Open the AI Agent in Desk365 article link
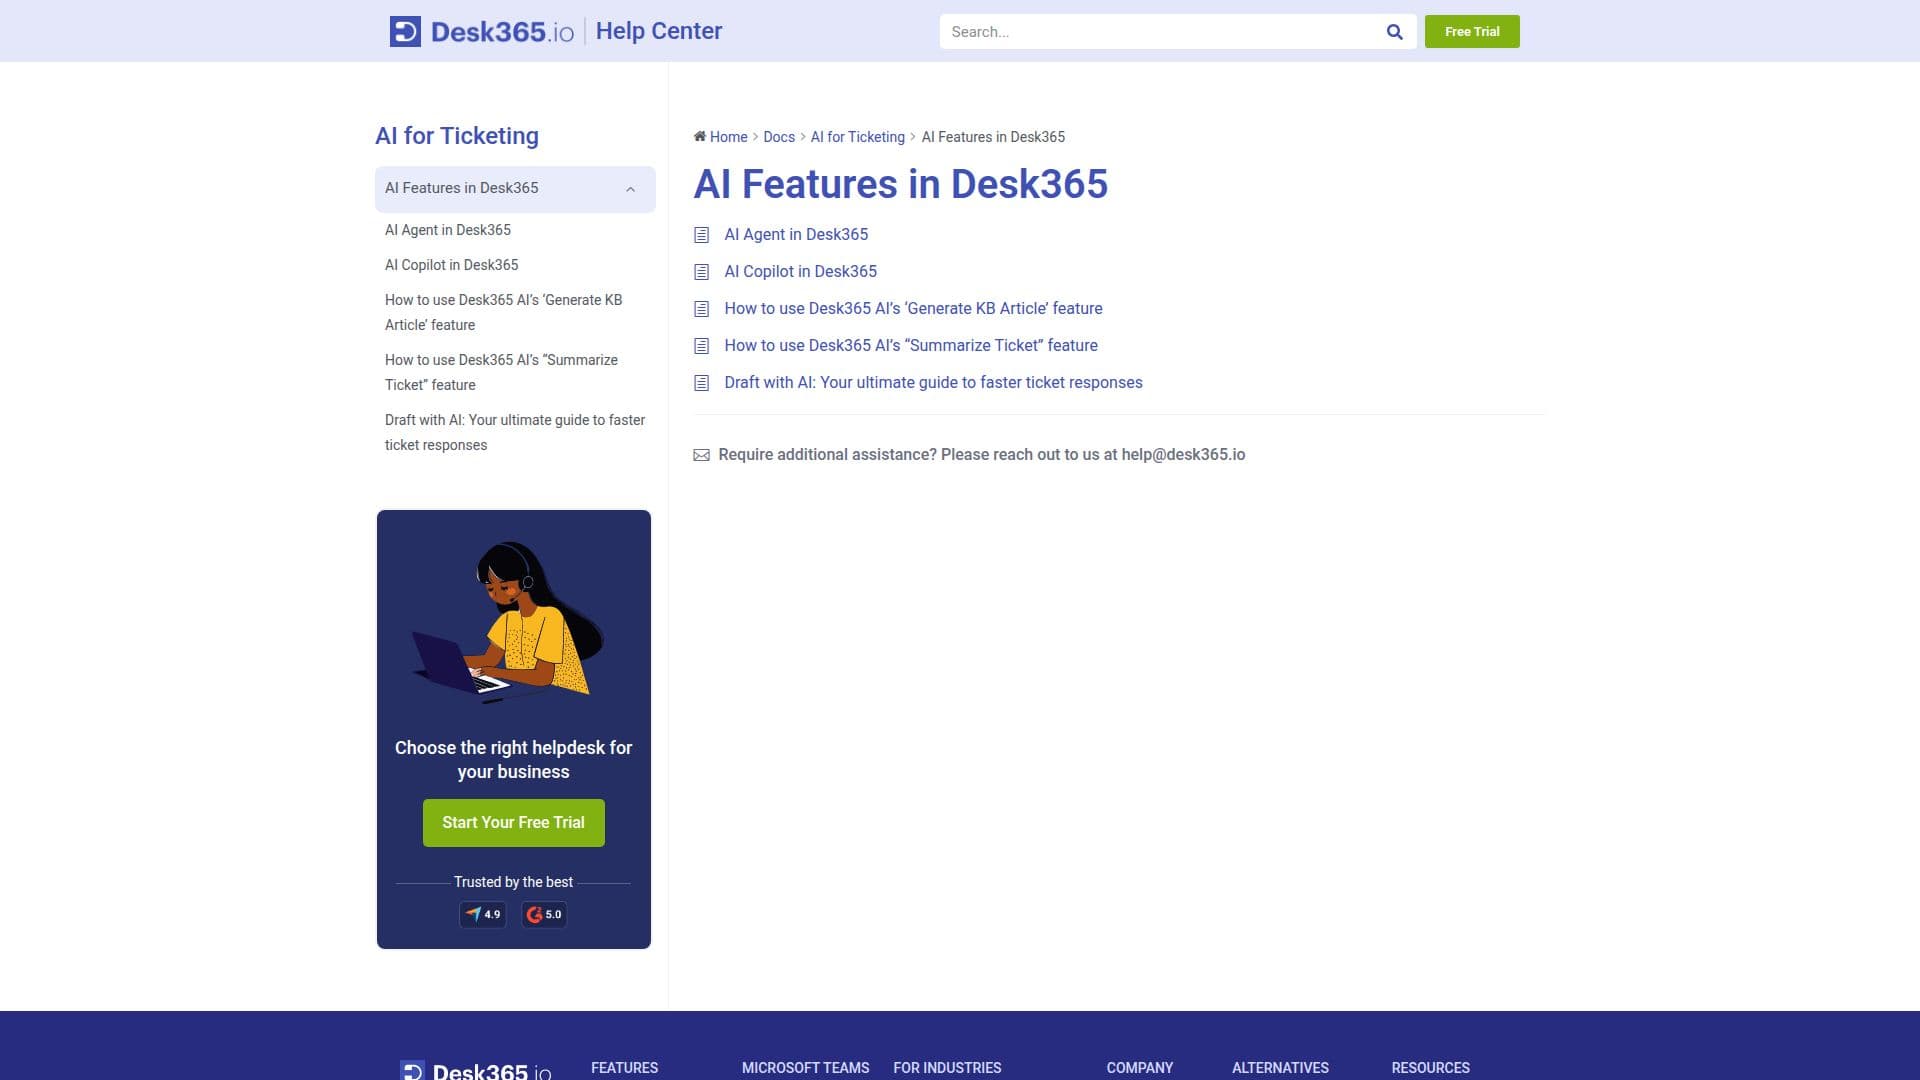This screenshot has height=1080, width=1920. point(796,234)
